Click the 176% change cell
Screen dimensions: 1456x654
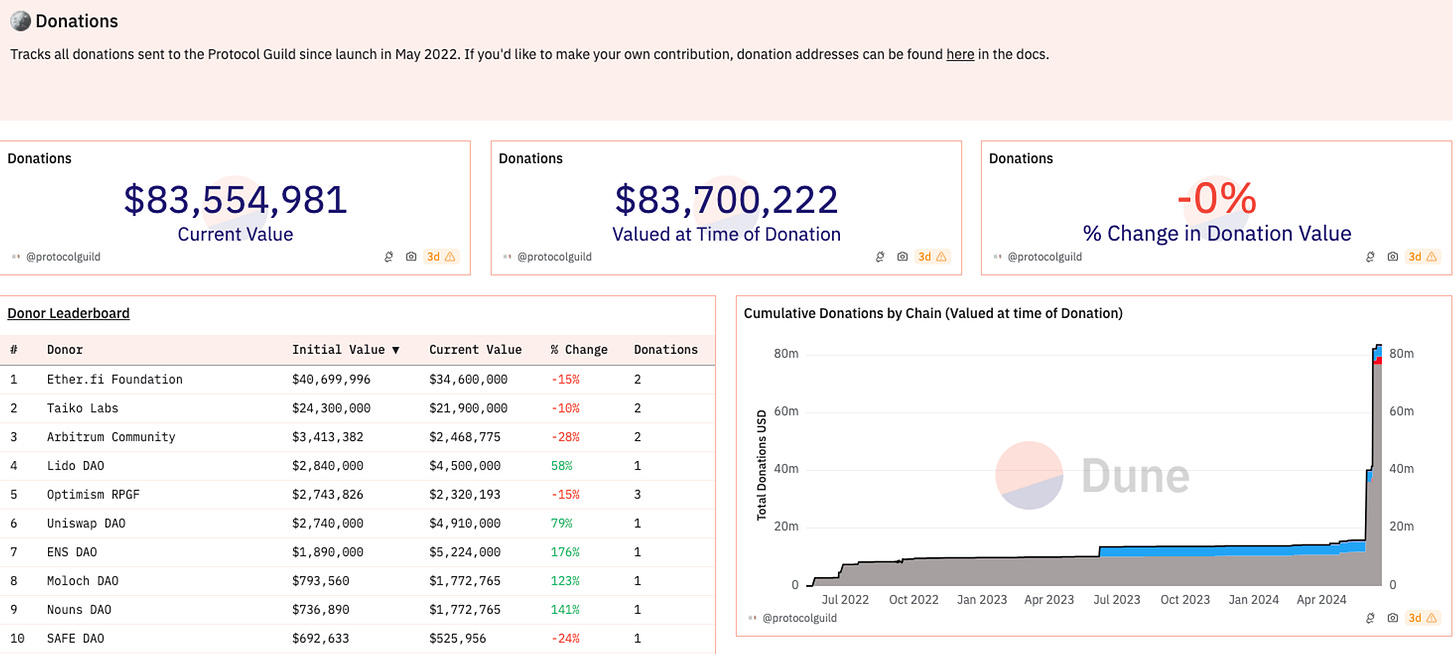pyautogui.click(x=565, y=552)
